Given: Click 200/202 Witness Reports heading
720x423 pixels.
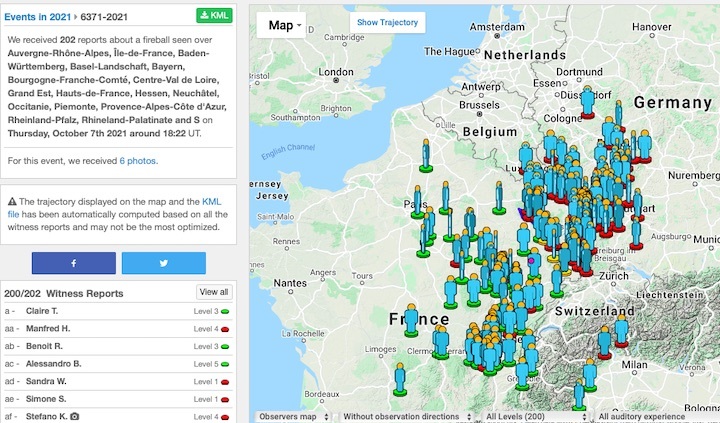Looking at the screenshot, I should 64,293.
